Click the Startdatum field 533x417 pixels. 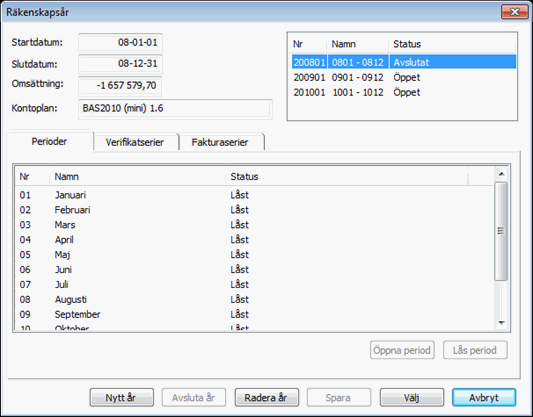(120, 43)
